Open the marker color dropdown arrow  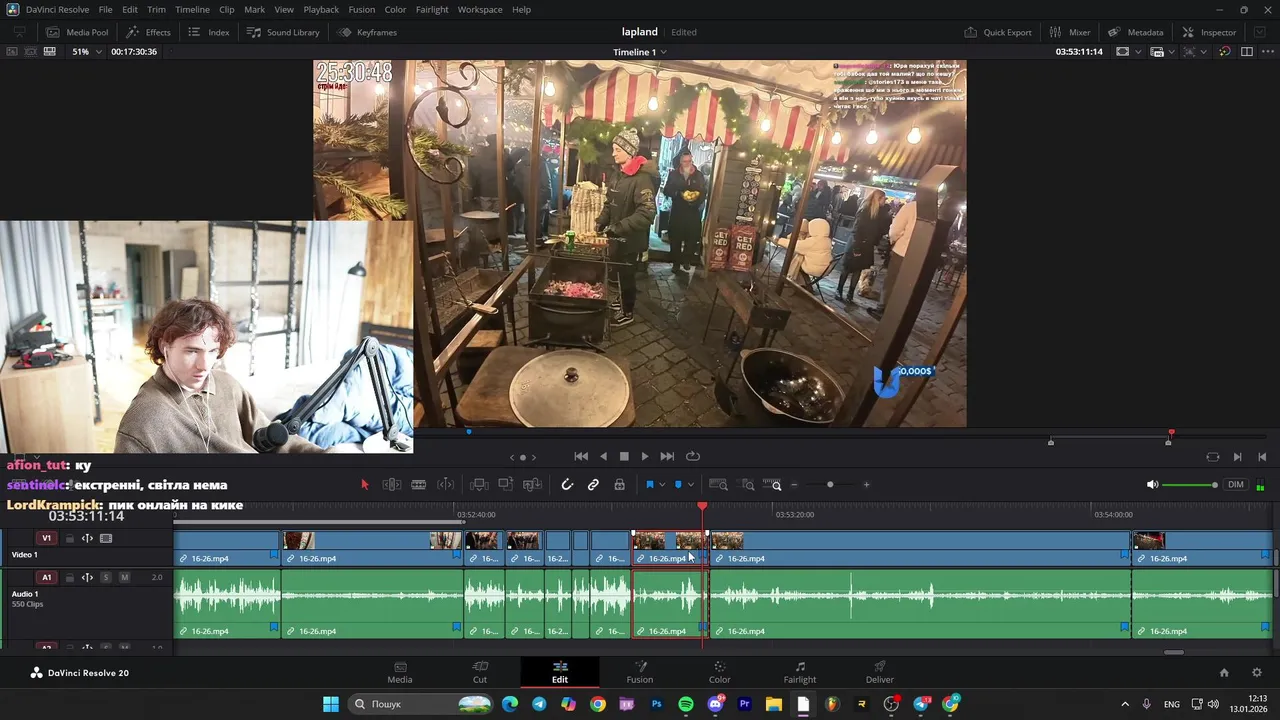[x=690, y=485]
